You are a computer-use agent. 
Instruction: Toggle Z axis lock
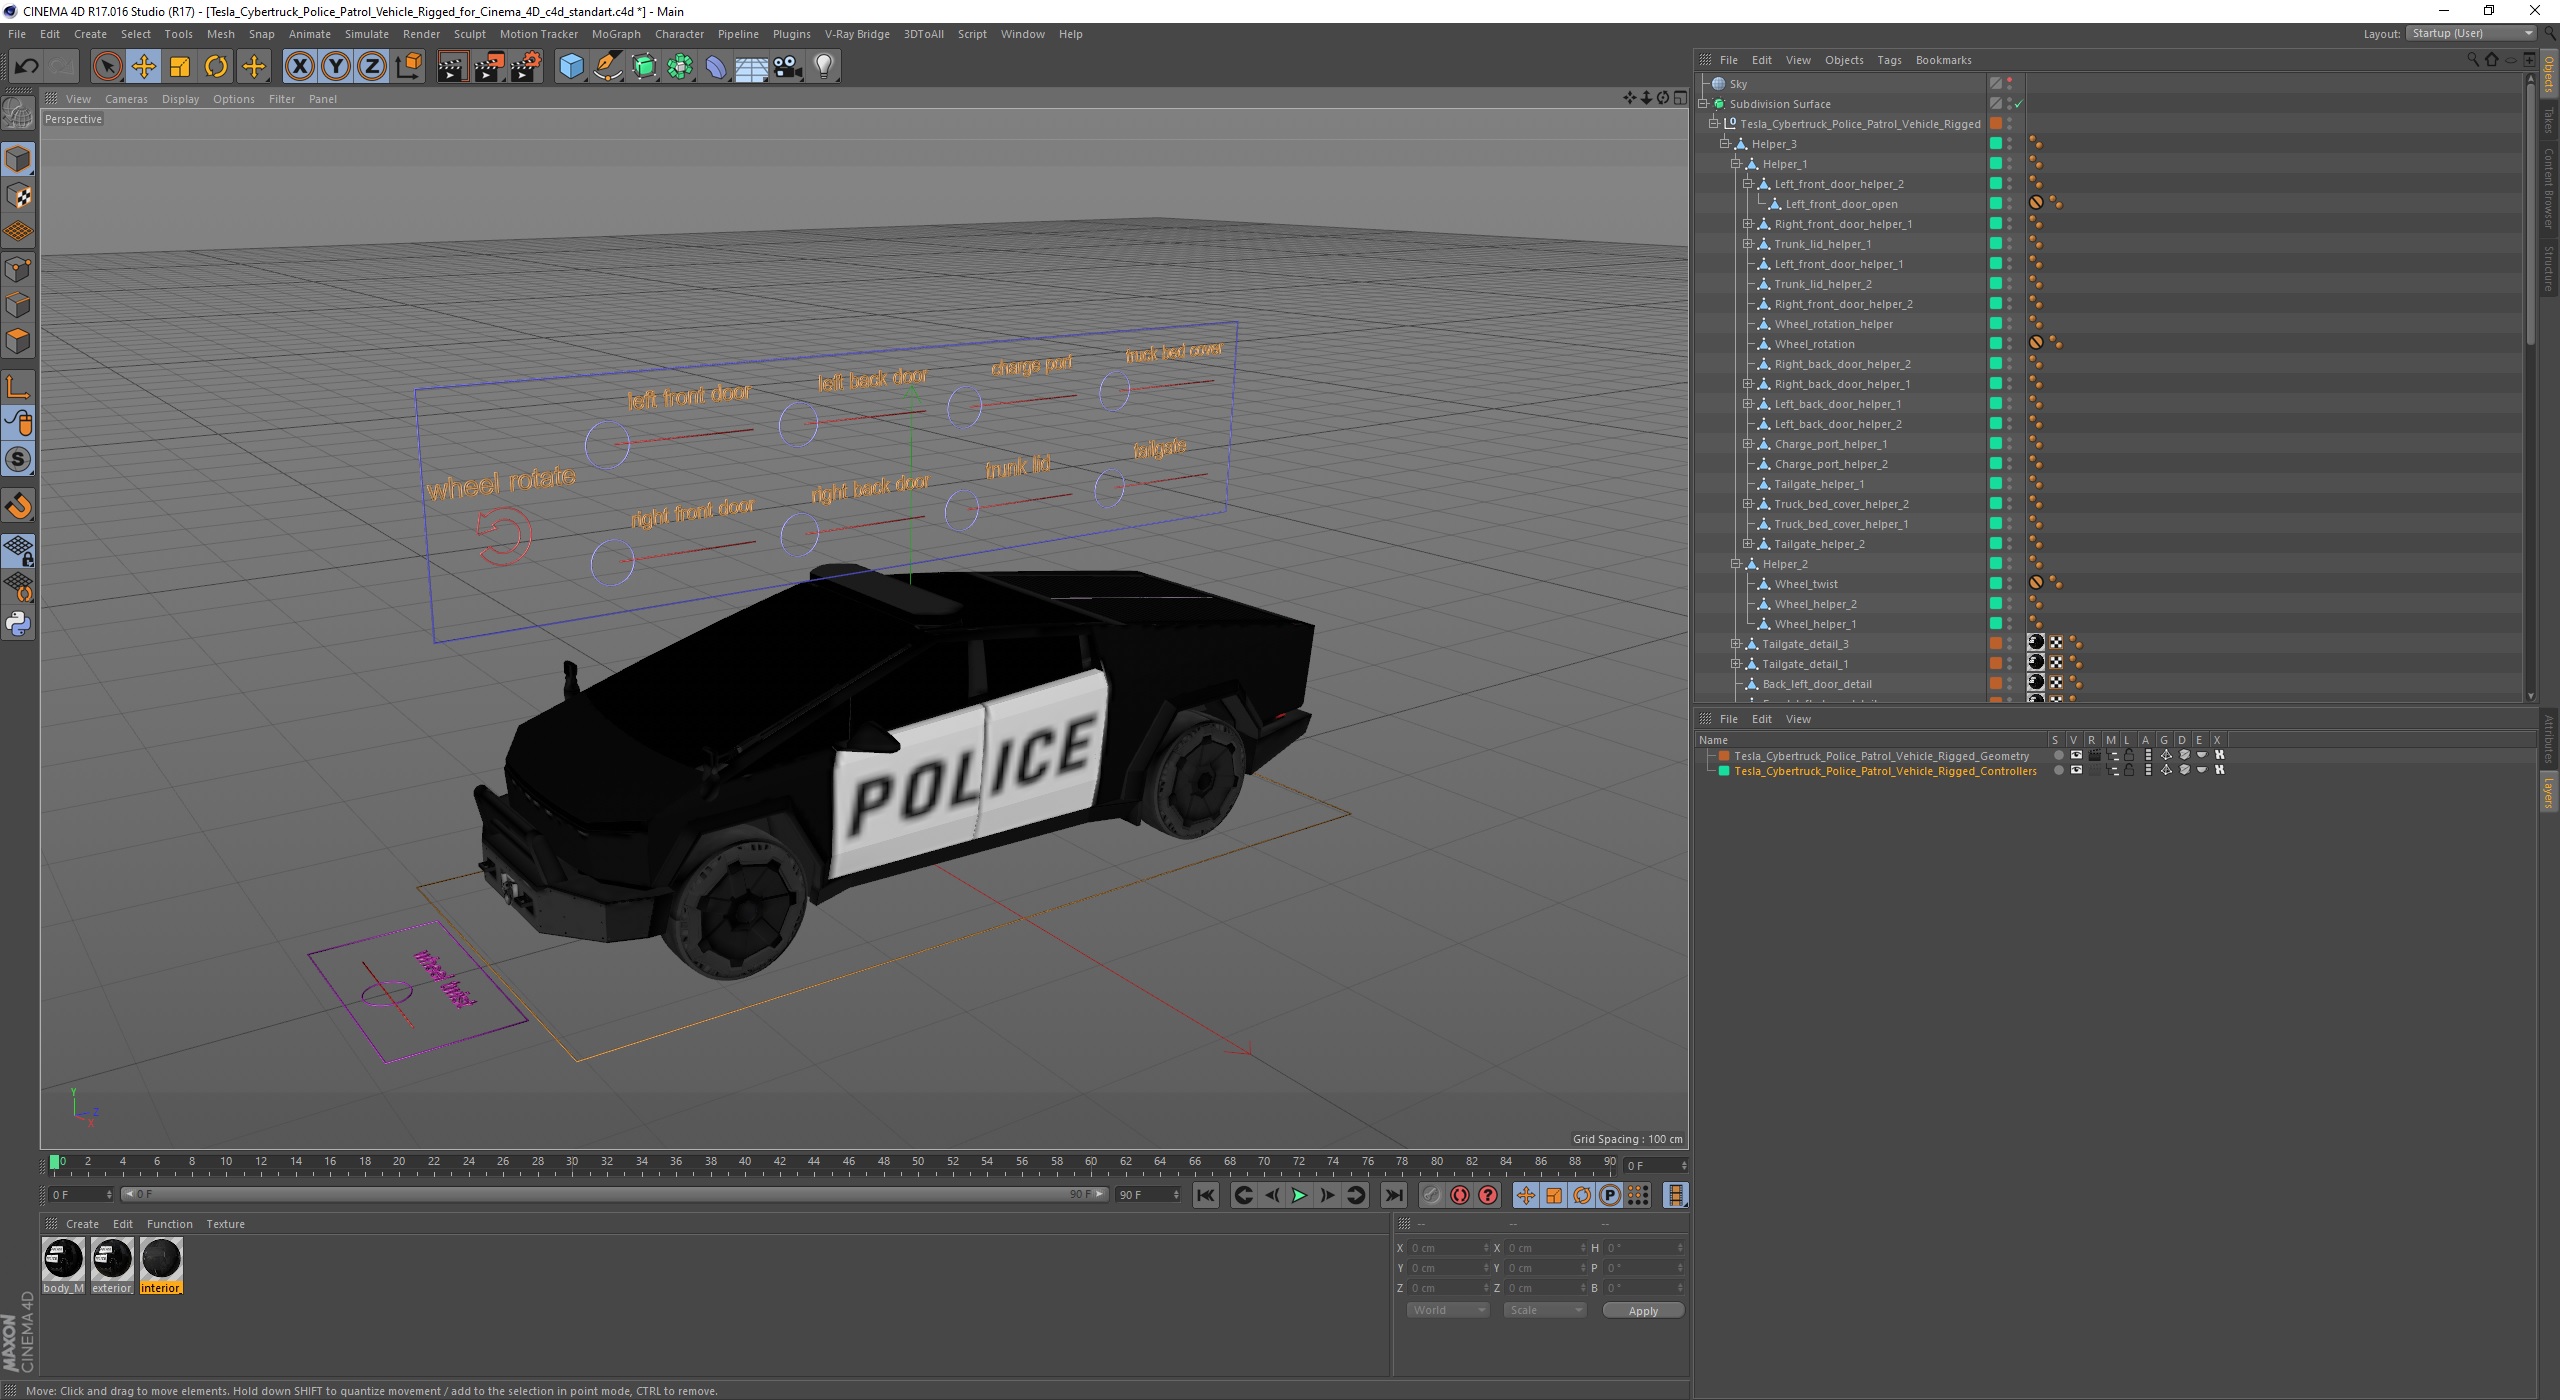click(x=371, y=67)
